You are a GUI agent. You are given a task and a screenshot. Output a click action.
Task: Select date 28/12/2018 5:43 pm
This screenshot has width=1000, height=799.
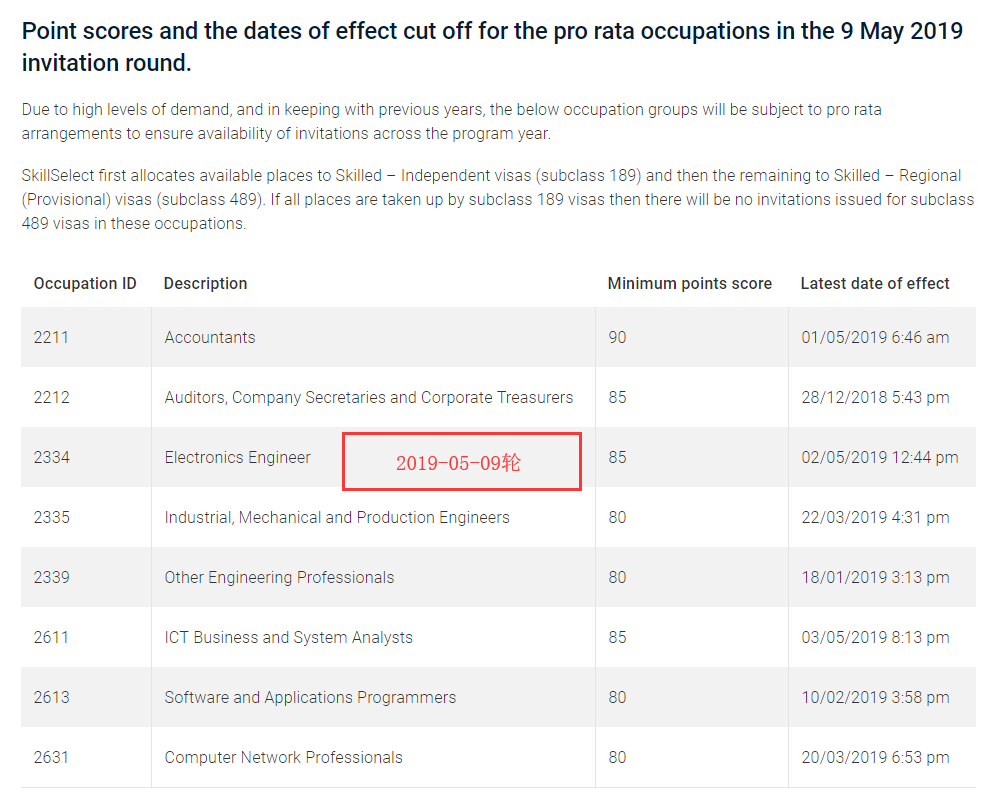pos(875,398)
